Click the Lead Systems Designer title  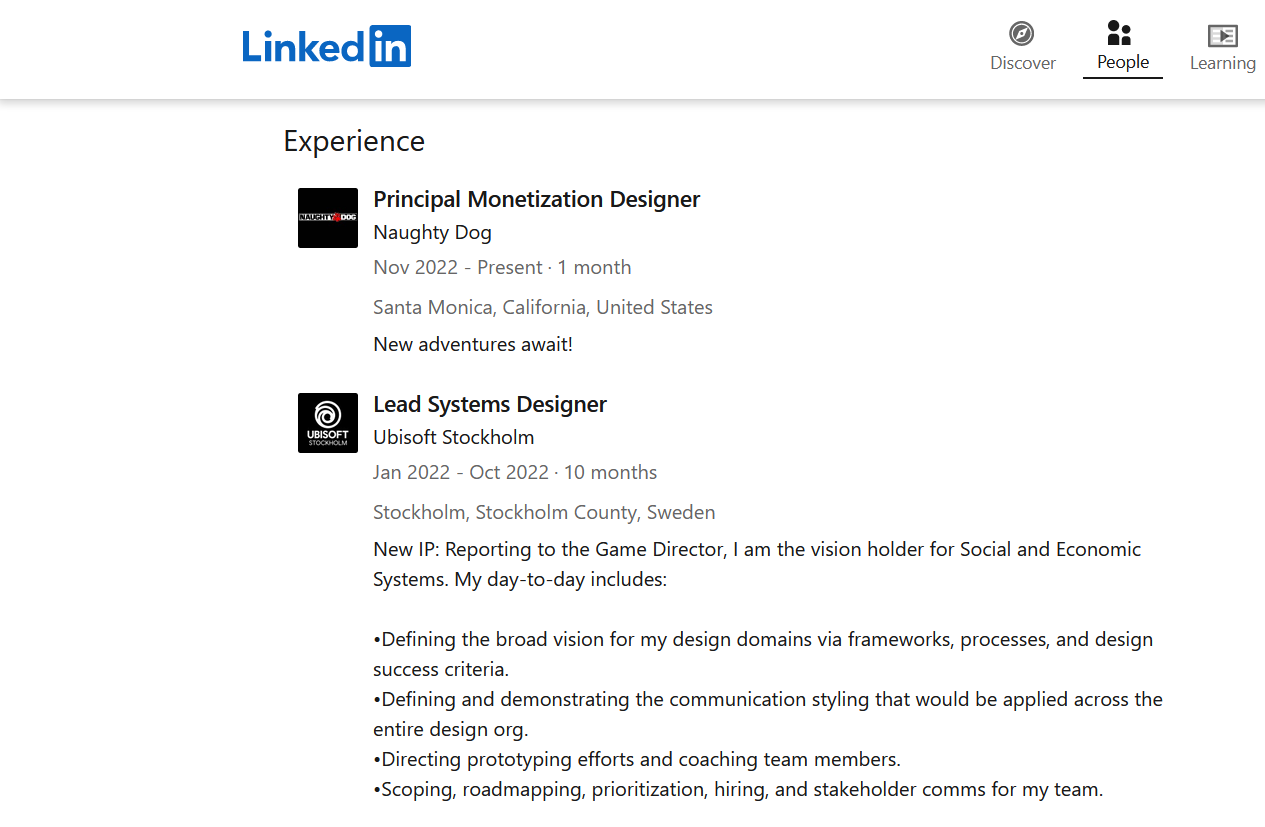click(x=489, y=404)
